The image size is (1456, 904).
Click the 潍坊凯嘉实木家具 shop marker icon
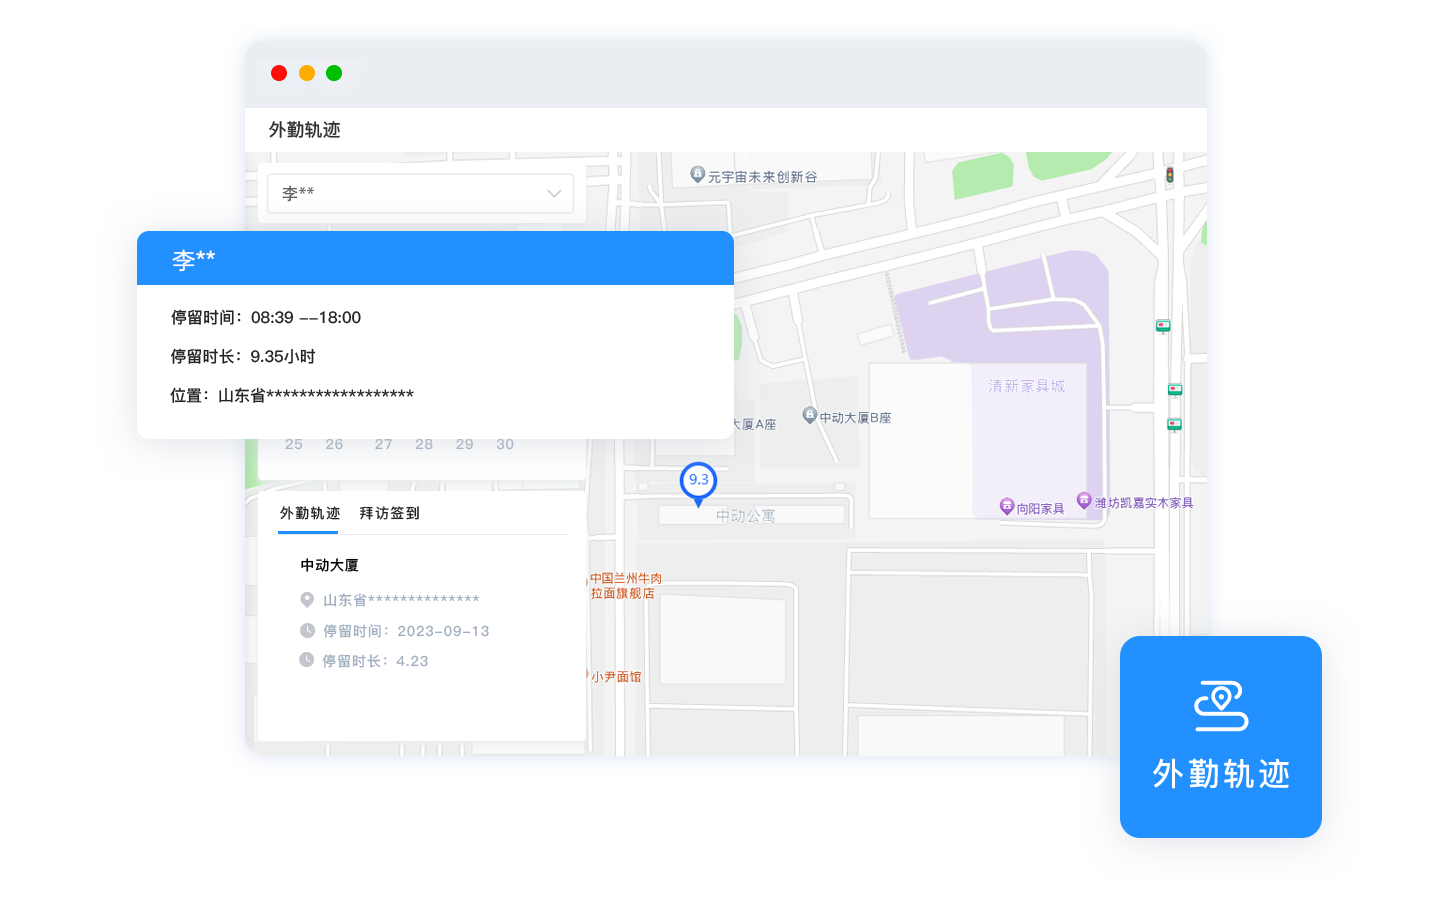[x=1084, y=500]
